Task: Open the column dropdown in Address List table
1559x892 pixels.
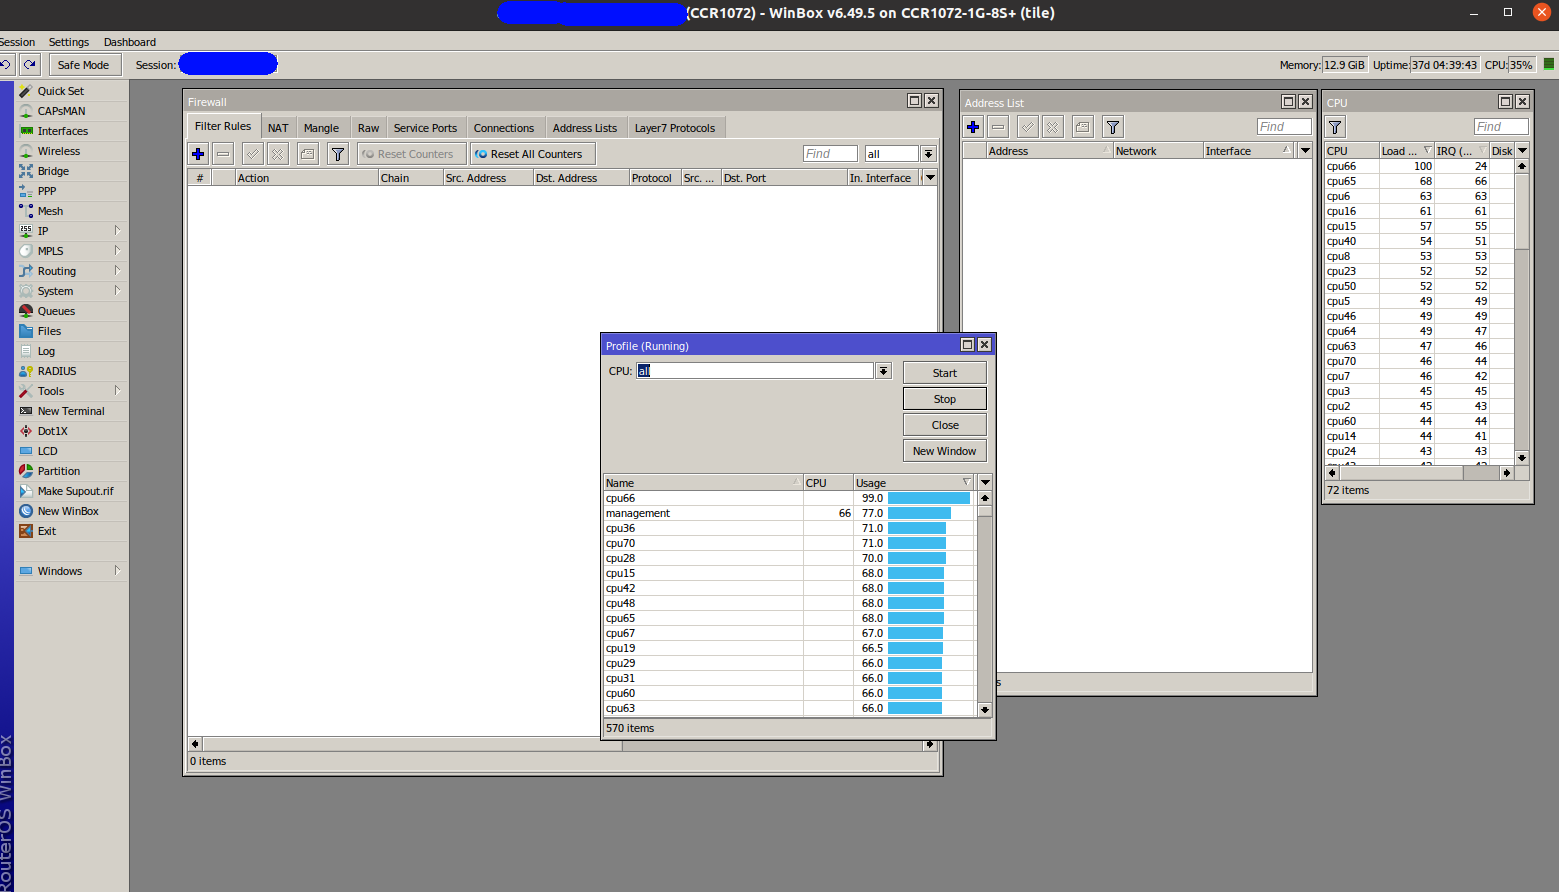Action: pyautogui.click(x=1305, y=151)
